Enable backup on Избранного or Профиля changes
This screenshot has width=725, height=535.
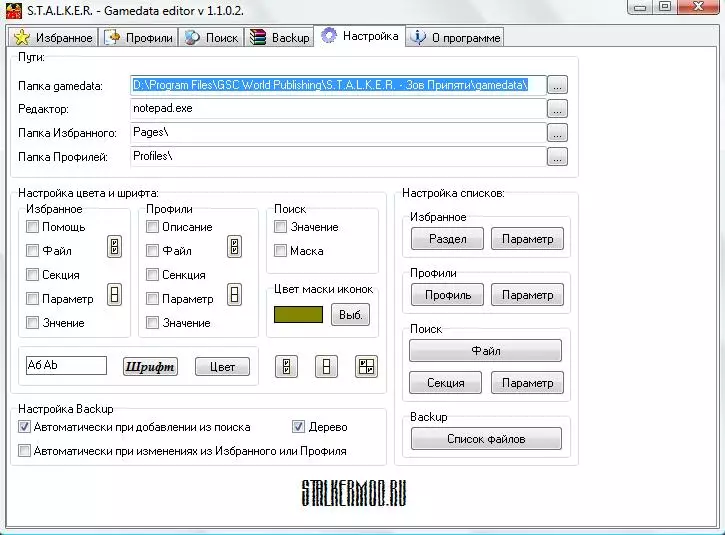coord(24,451)
